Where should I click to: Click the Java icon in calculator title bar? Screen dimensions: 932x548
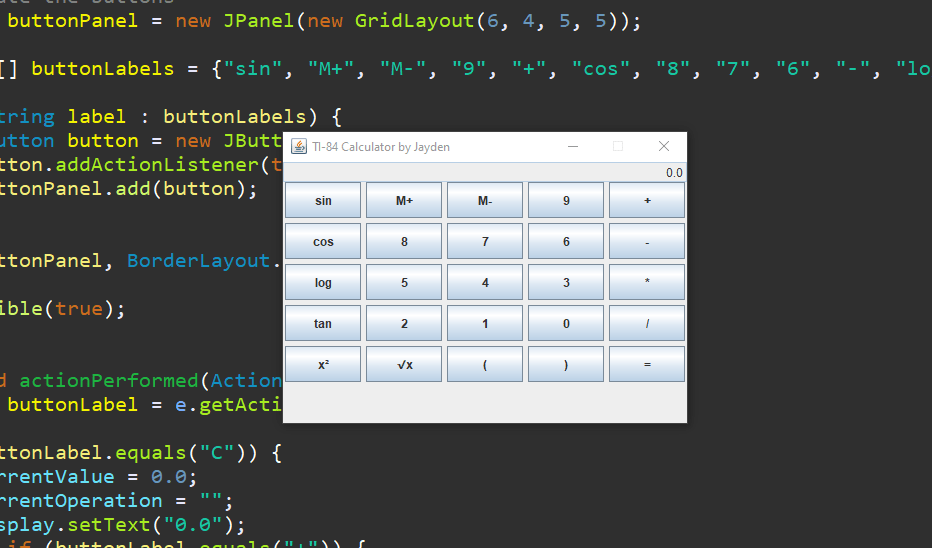299,146
